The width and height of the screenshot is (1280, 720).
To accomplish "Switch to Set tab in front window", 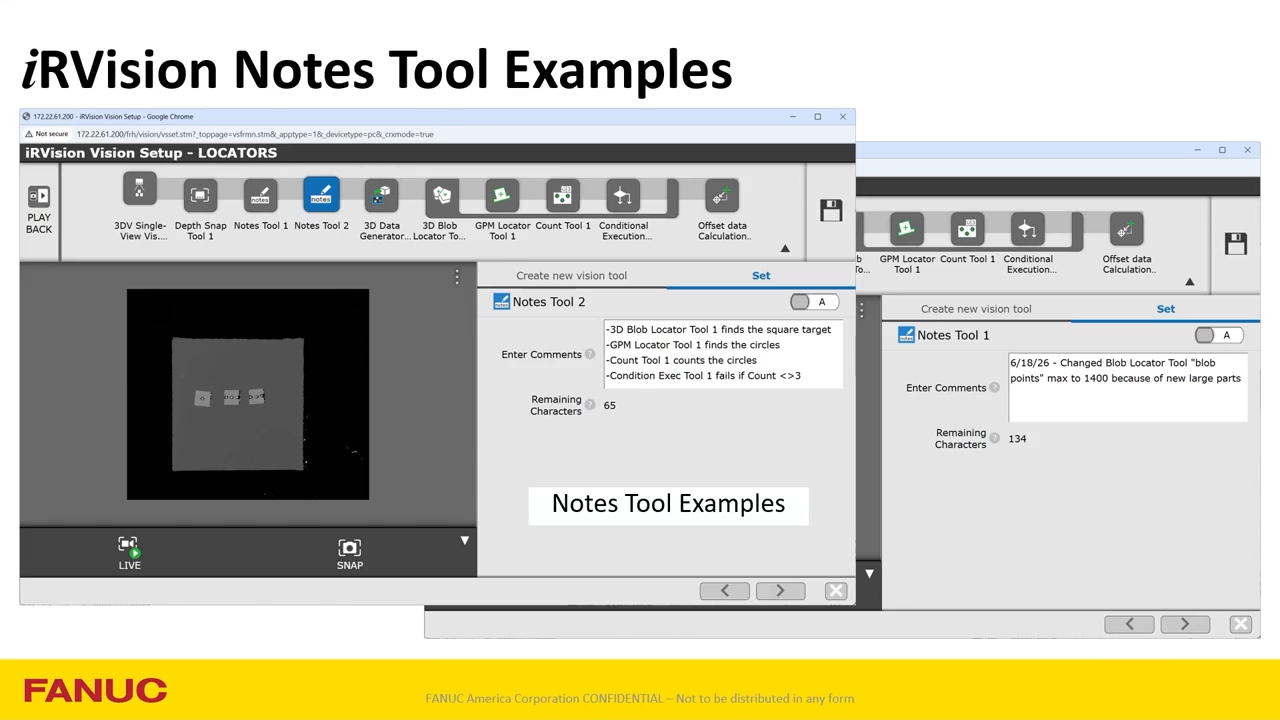I will click(761, 276).
